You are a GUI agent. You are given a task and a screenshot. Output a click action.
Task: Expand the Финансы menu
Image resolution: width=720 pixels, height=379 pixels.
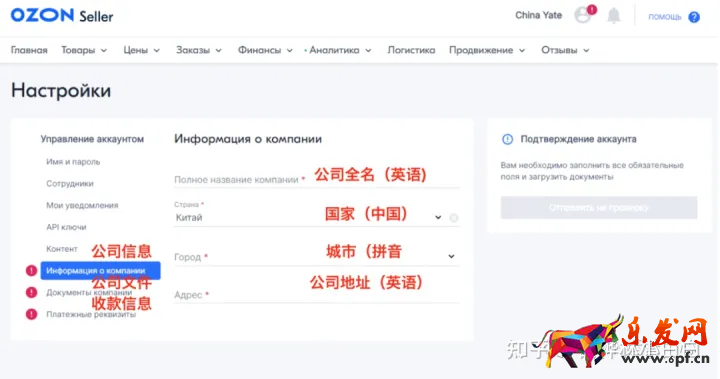pos(265,50)
